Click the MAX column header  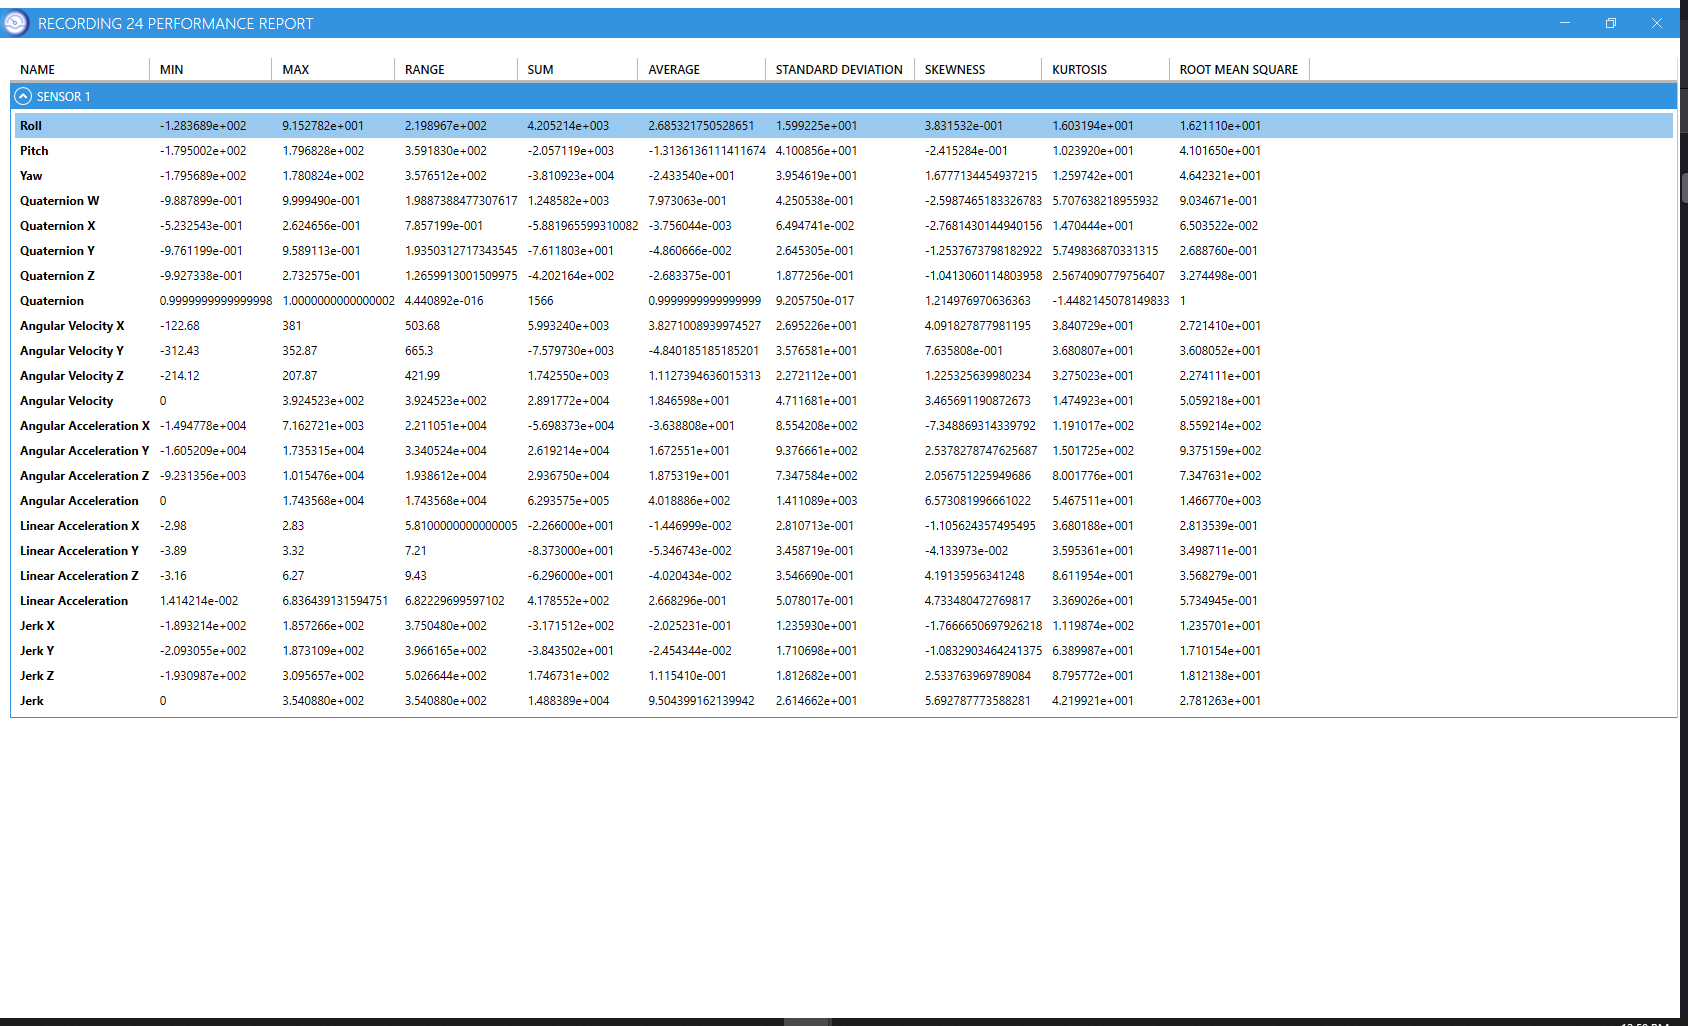tap(333, 70)
